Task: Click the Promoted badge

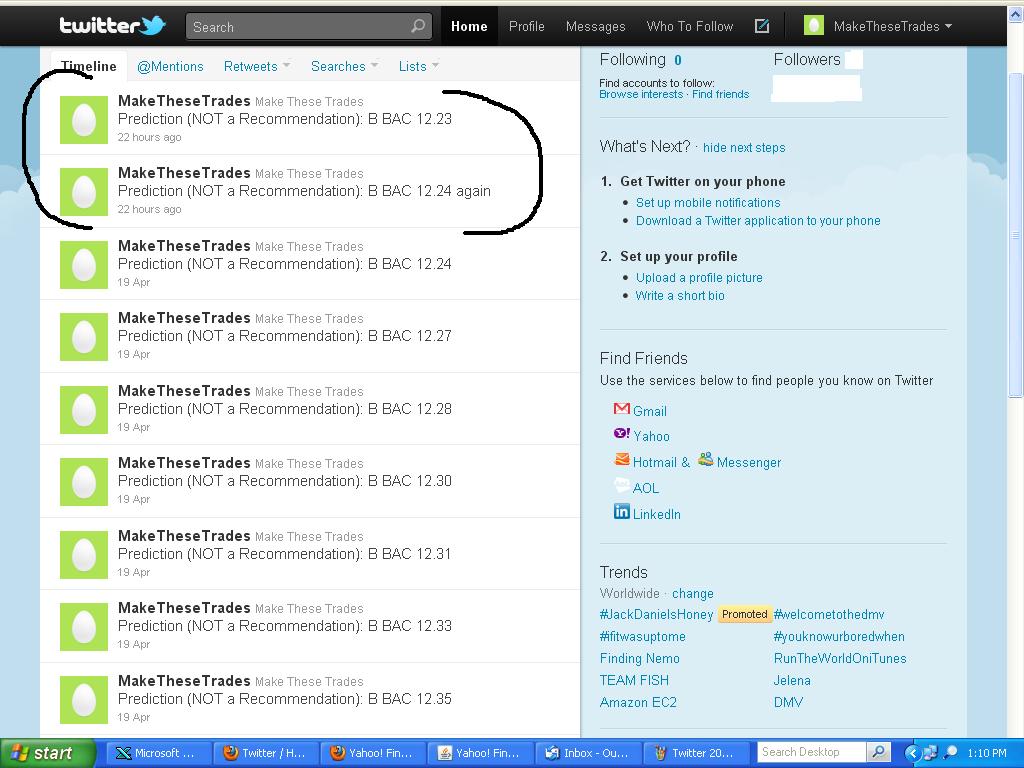Action: pos(744,615)
